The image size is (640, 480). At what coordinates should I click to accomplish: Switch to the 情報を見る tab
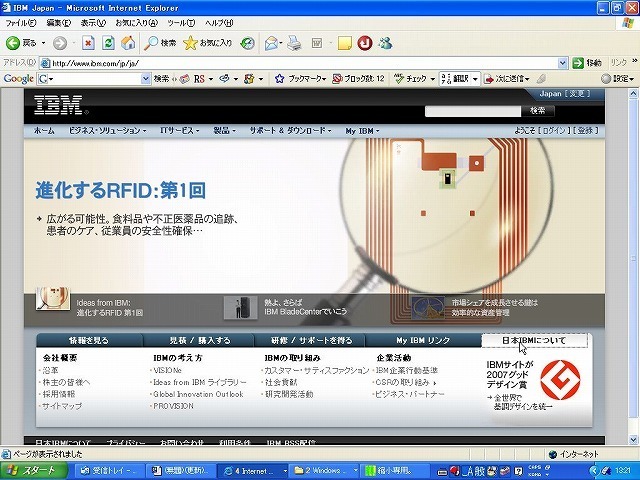[x=89, y=340]
